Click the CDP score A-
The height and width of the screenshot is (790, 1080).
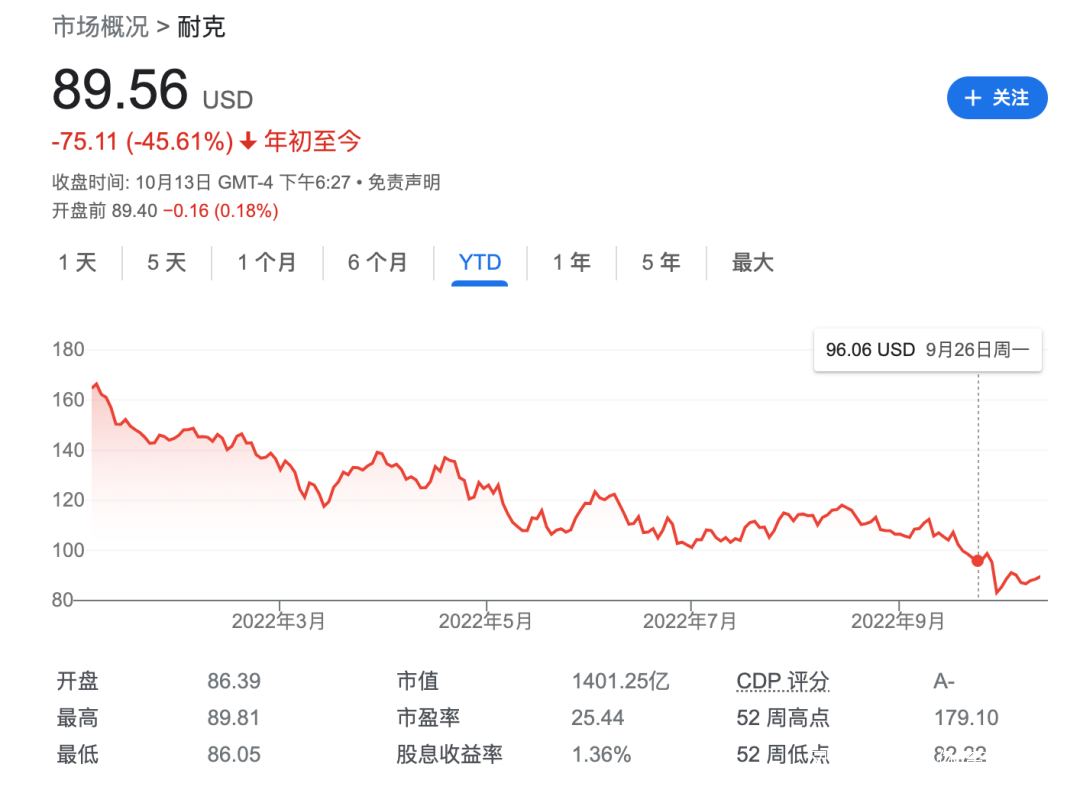coord(944,681)
